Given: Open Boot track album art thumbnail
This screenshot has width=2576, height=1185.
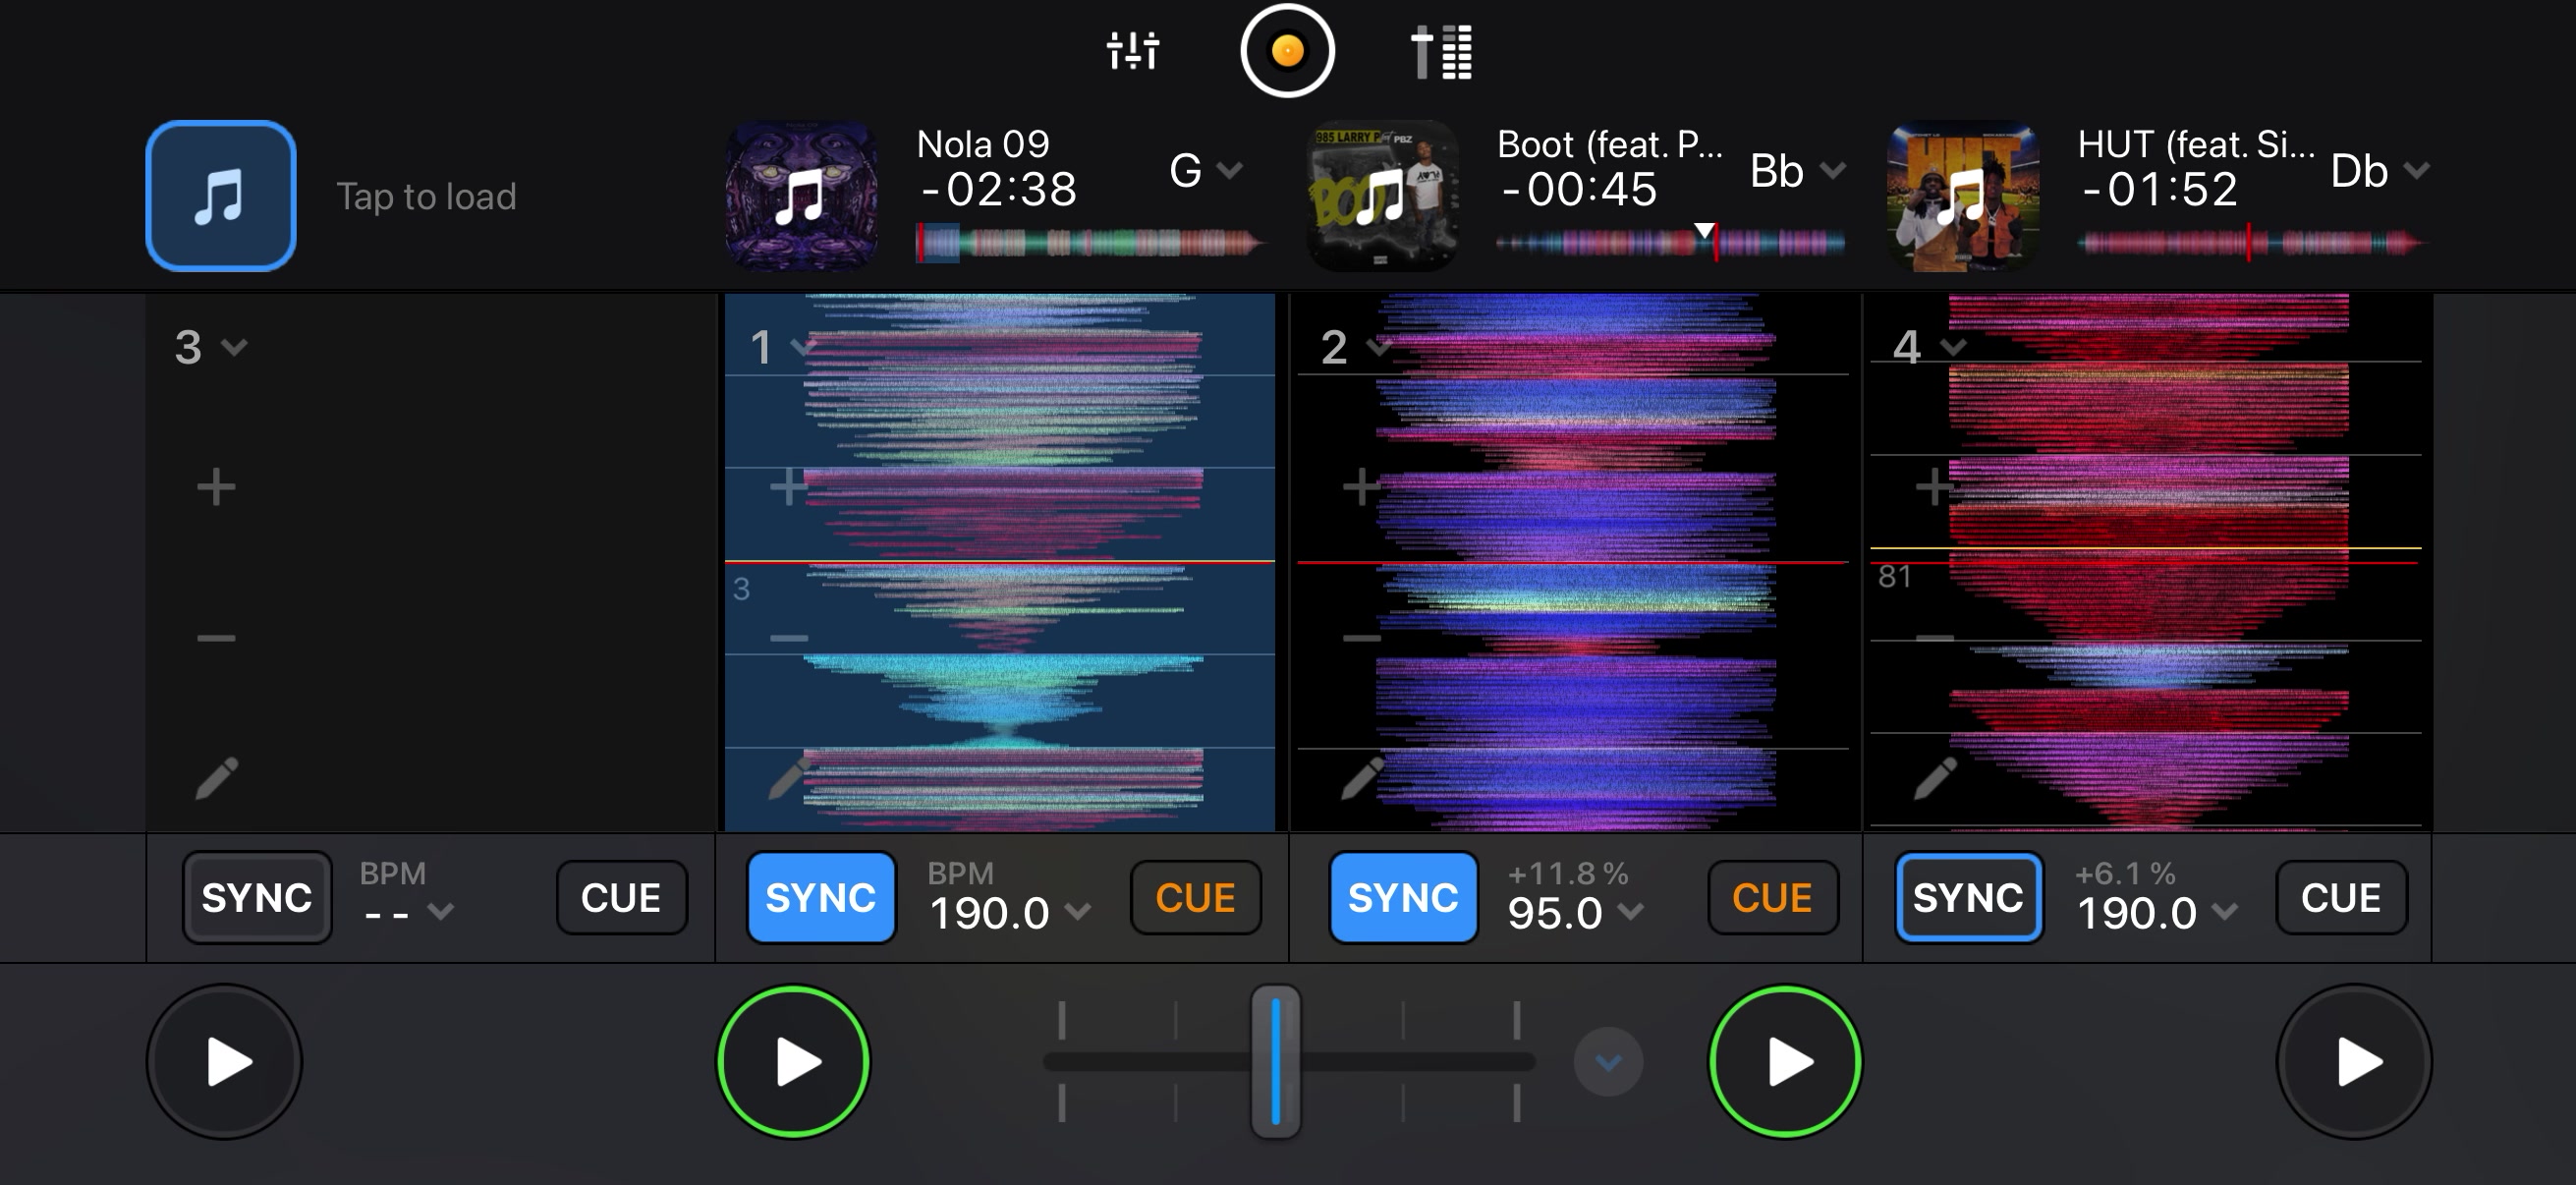Looking at the screenshot, I should tap(1382, 196).
